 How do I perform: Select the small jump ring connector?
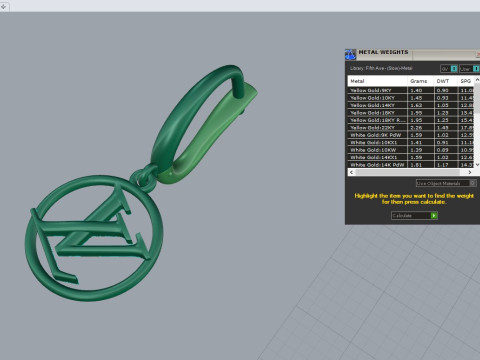coord(144,178)
